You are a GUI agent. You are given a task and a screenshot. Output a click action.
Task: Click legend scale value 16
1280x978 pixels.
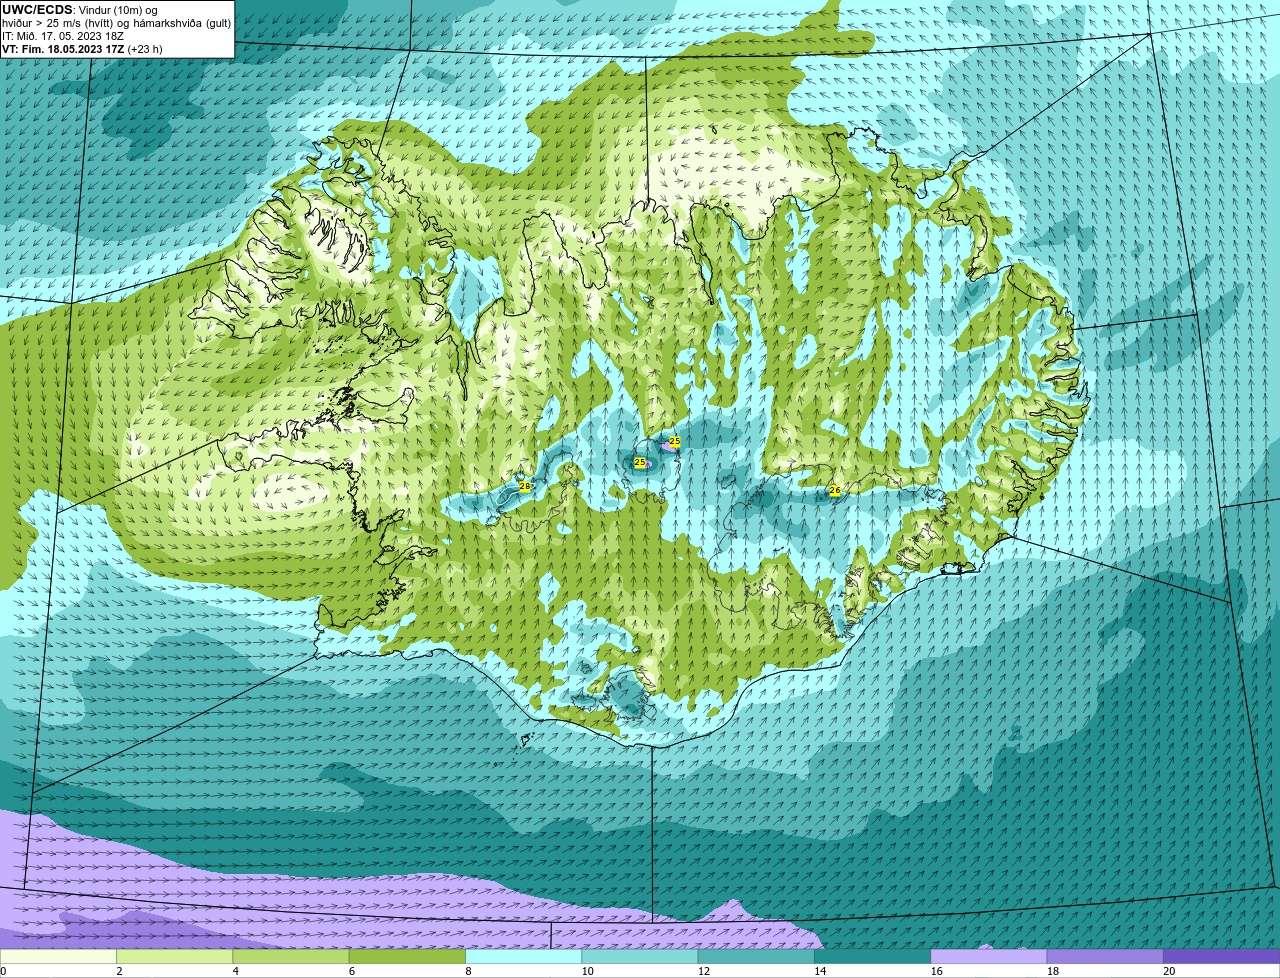(x=935, y=971)
